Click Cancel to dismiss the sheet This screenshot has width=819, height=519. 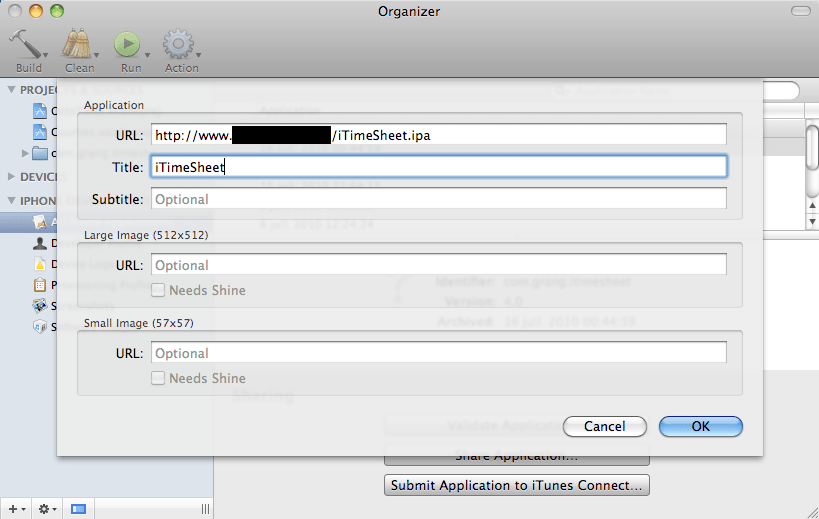[x=604, y=426]
